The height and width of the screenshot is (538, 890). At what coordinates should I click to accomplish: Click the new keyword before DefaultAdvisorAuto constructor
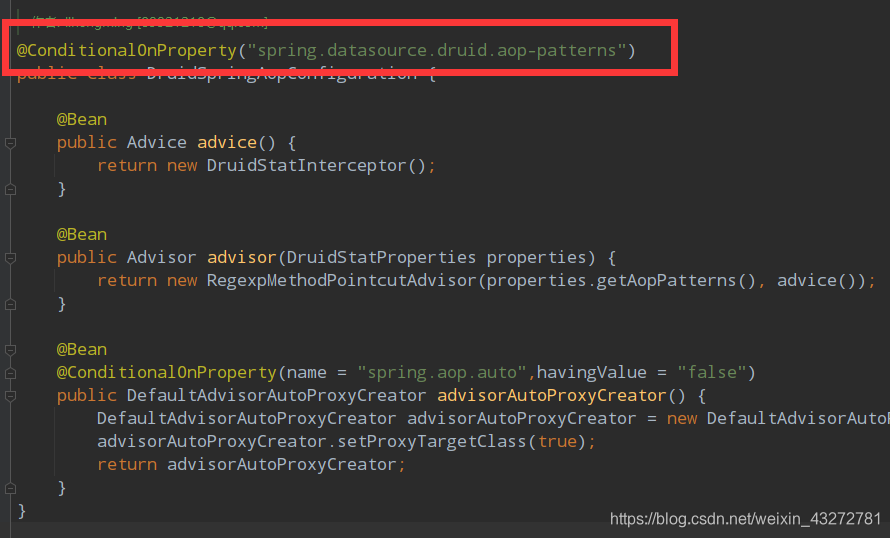(682, 419)
